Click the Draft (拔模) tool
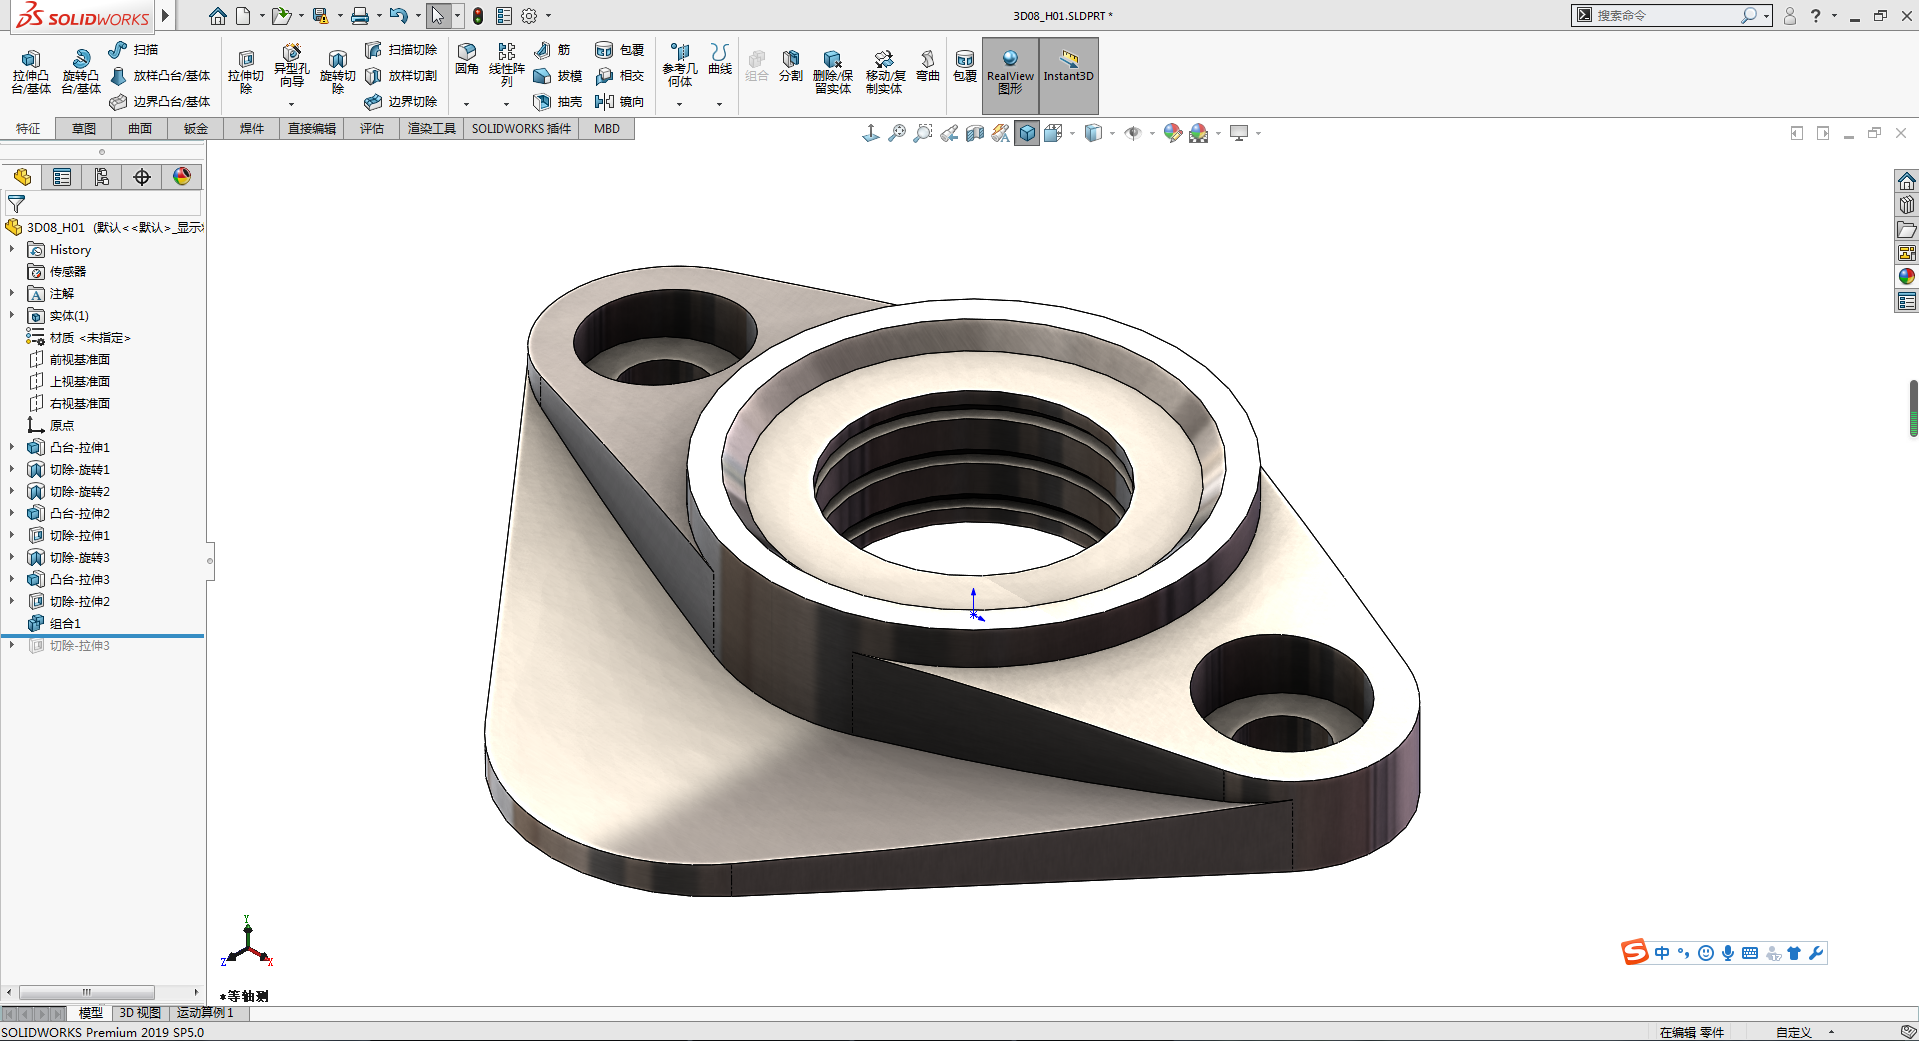Viewport: 1919px width, 1041px height. 558,75
